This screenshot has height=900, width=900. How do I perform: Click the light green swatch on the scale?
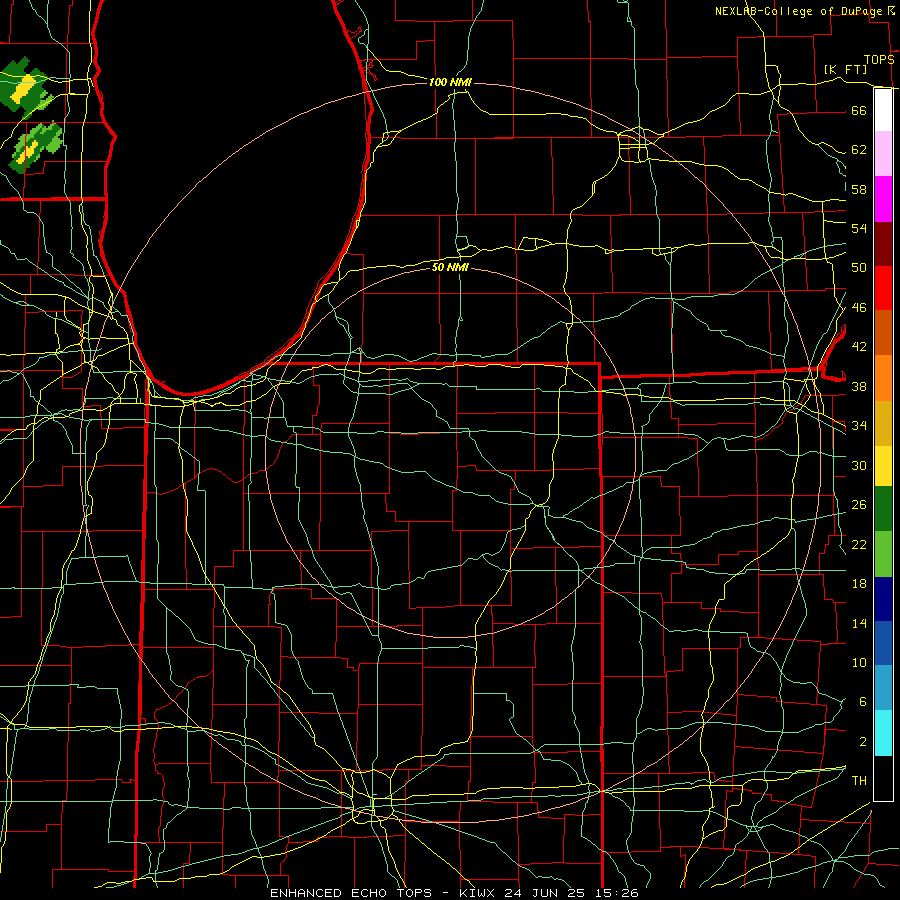(x=883, y=554)
